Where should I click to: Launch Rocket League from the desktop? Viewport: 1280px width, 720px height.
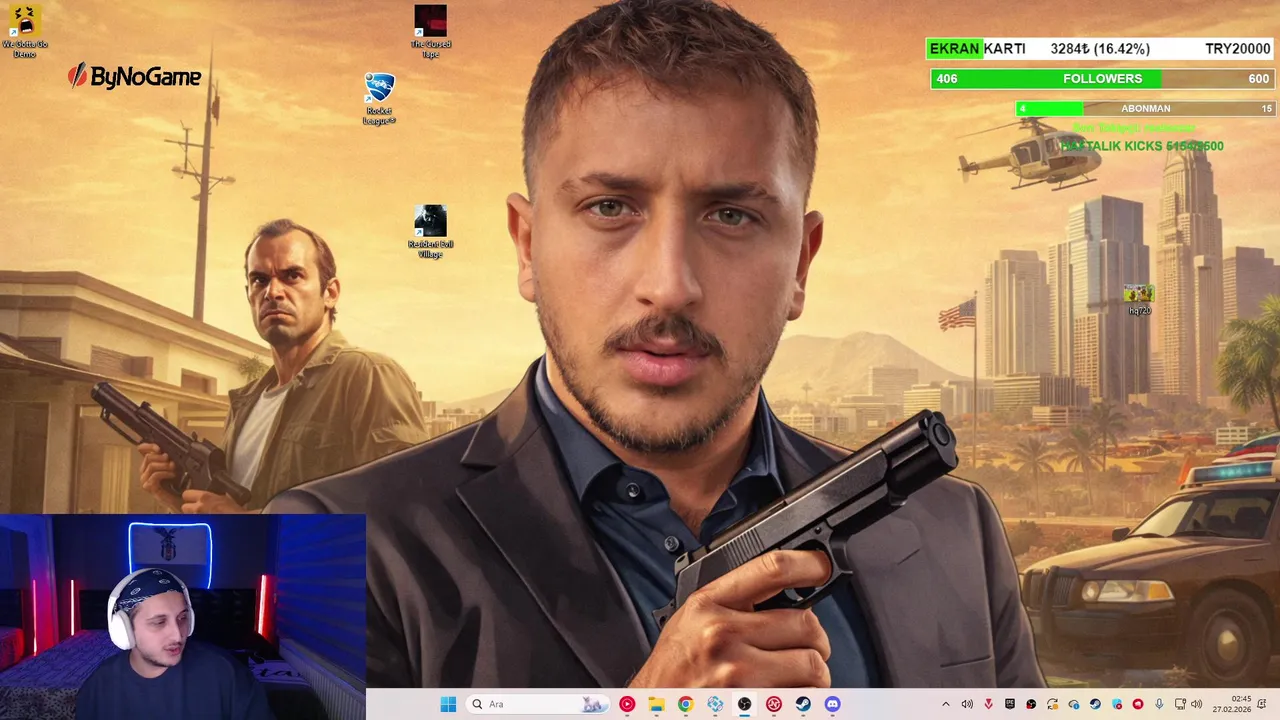379,98
